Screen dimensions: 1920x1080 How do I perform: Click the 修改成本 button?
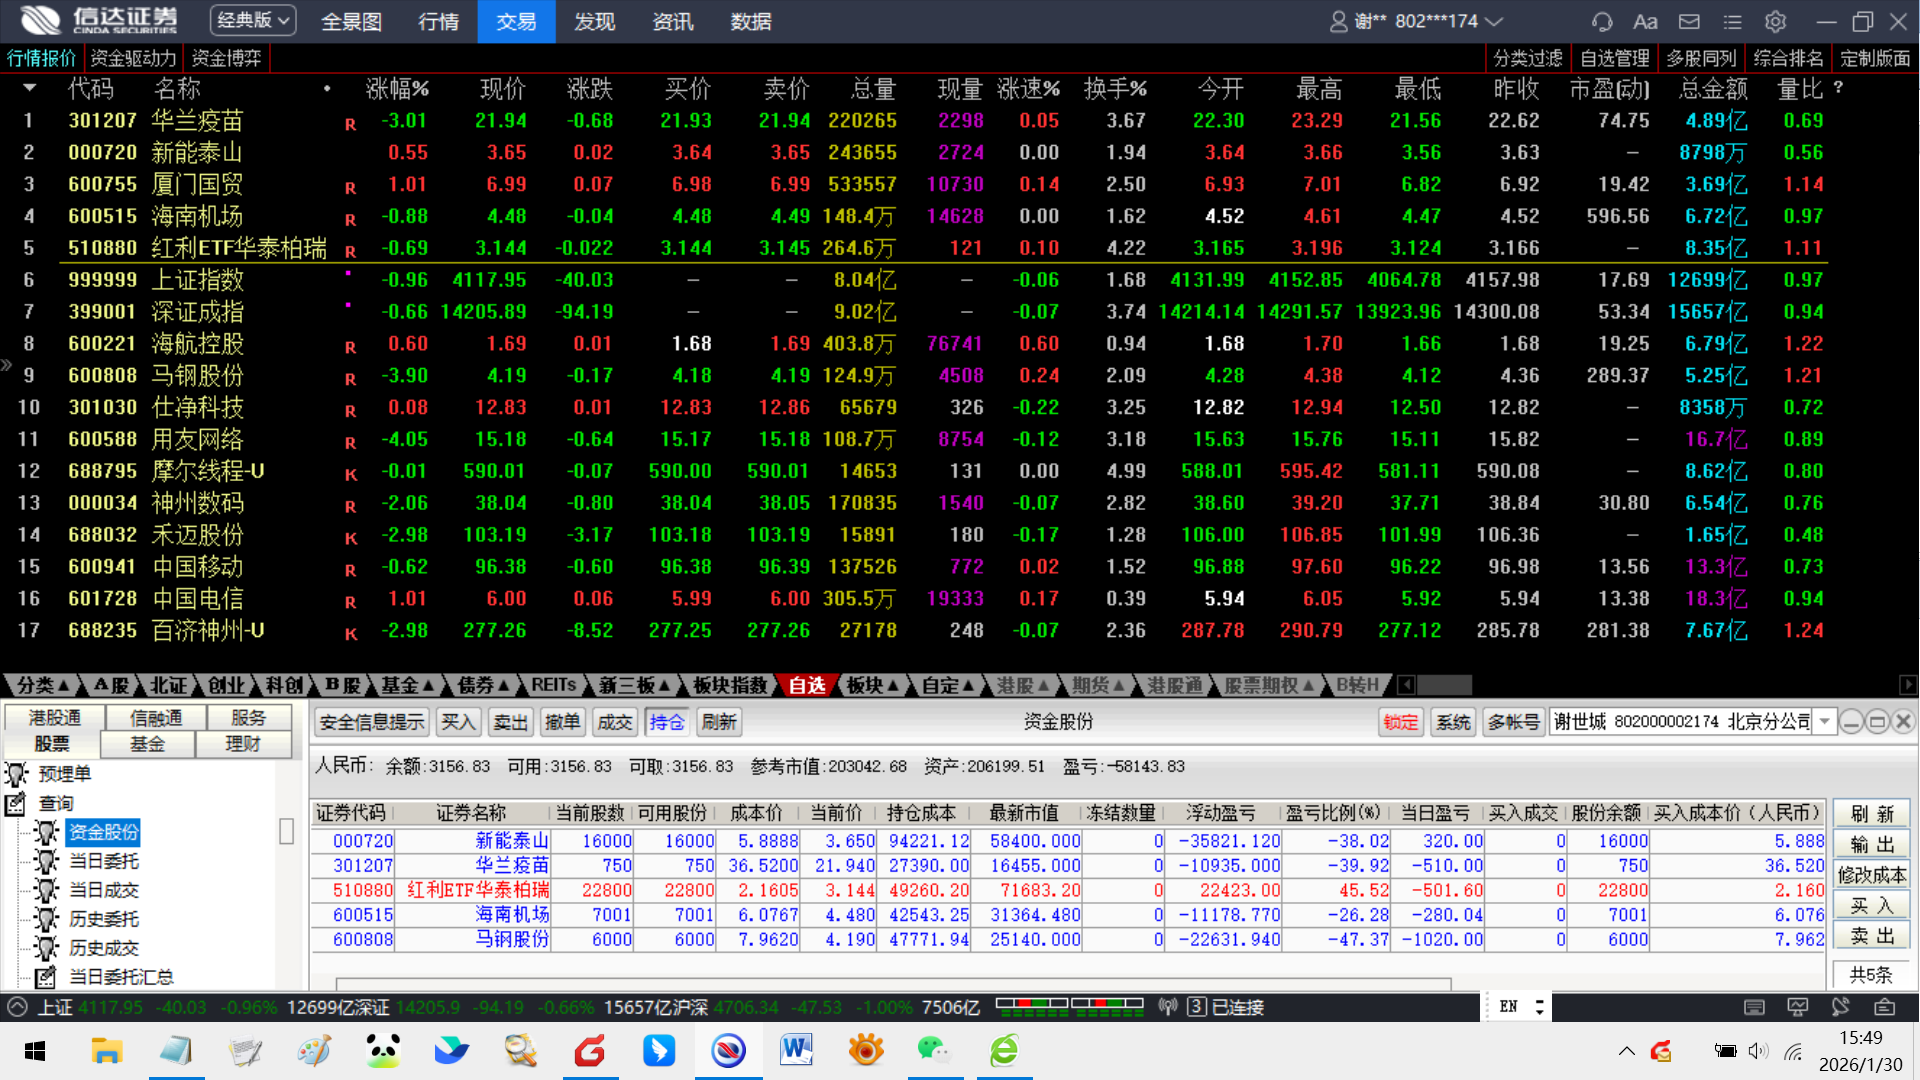[x=1871, y=875]
